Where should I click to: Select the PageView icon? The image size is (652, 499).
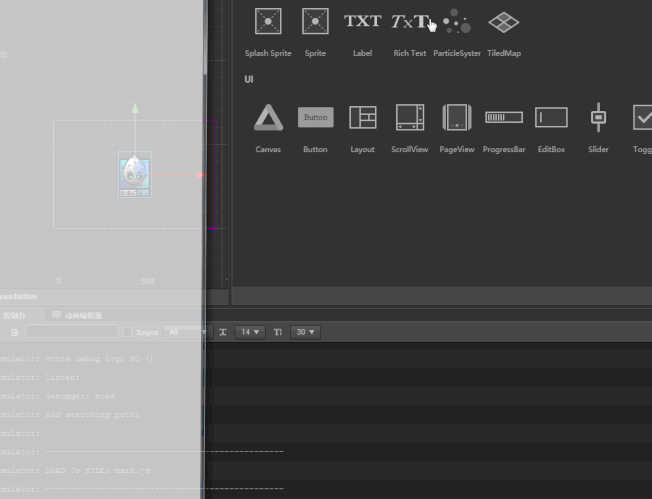[457, 117]
